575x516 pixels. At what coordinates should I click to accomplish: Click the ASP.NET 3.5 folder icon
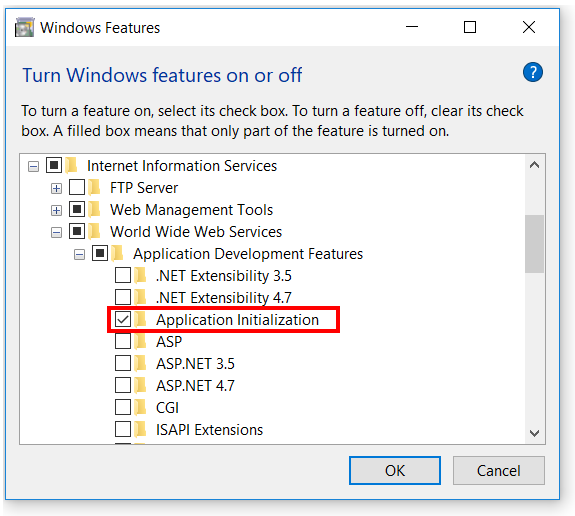click(x=140, y=363)
